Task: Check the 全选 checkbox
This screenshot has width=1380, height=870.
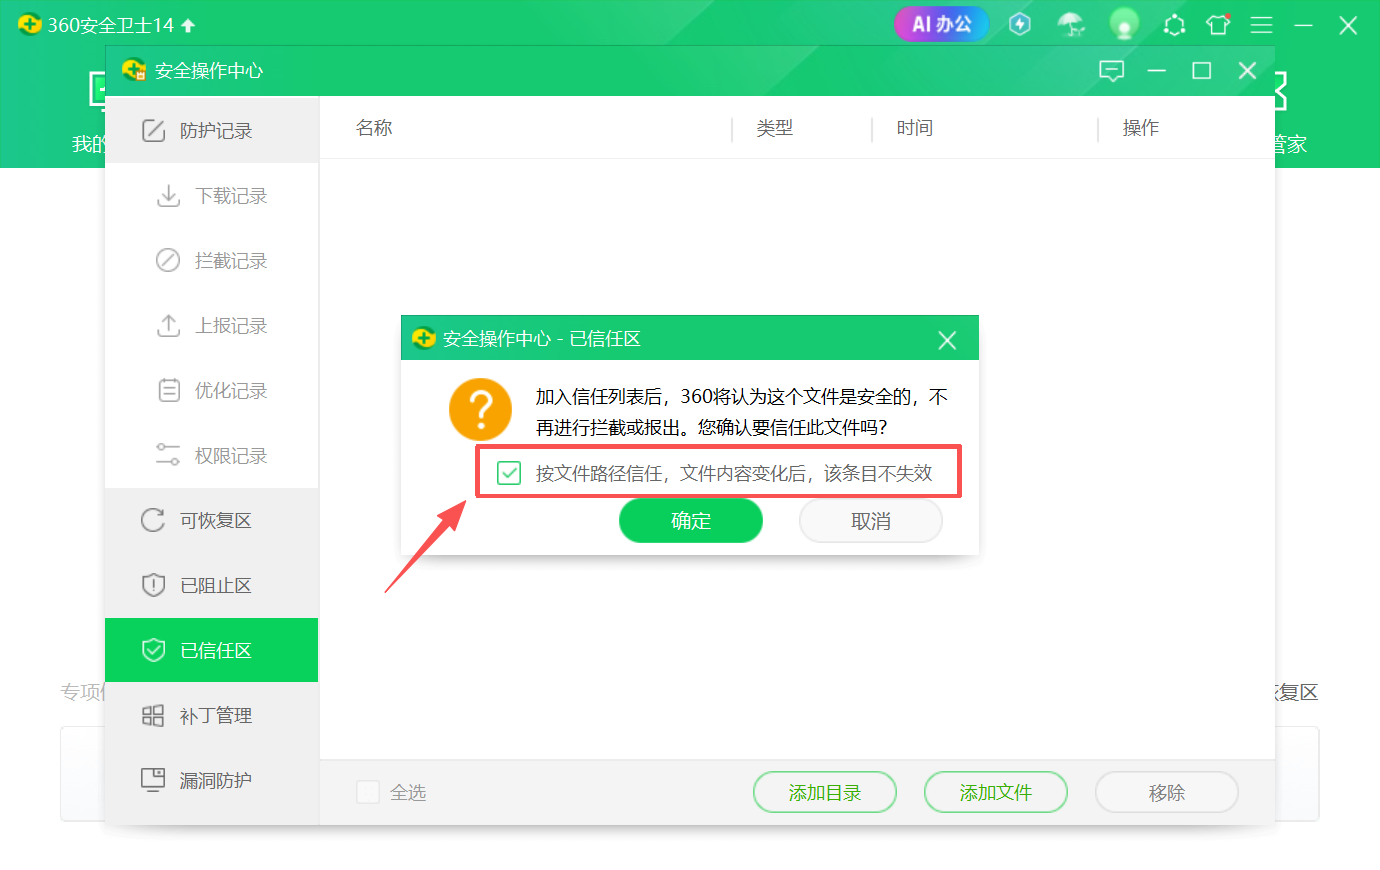Action: (368, 792)
